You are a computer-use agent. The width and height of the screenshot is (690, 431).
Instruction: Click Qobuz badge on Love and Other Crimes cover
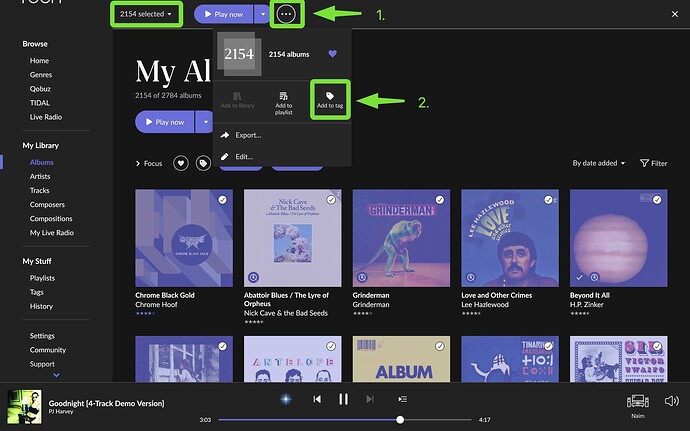[470, 277]
